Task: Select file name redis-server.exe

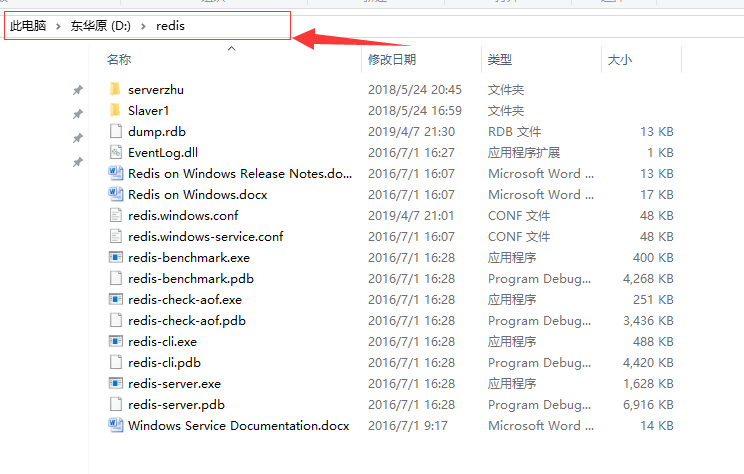Action: pyautogui.click(x=174, y=383)
